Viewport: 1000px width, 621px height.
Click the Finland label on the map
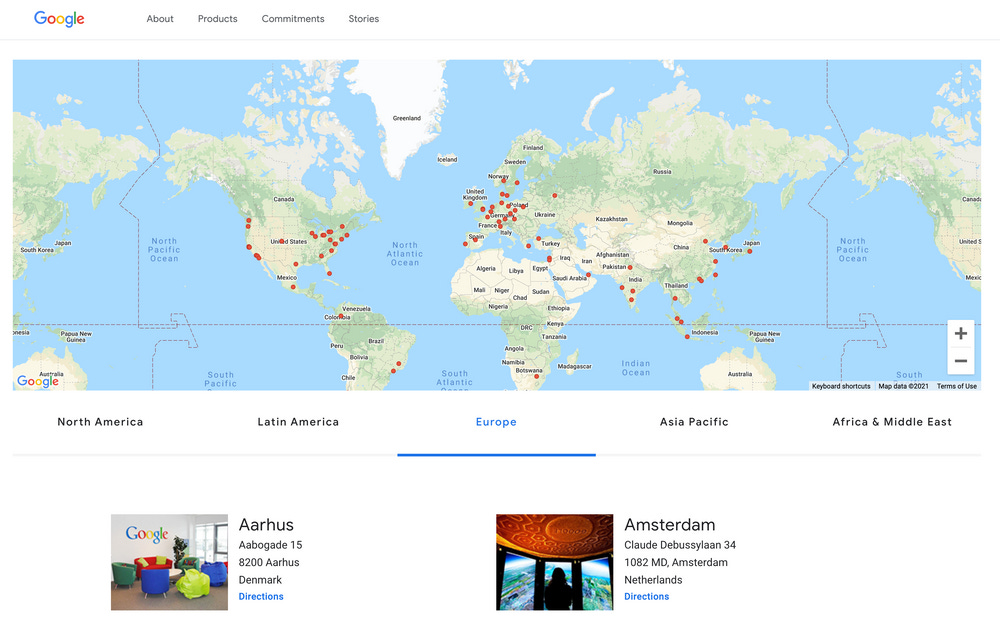coord(533,147)
